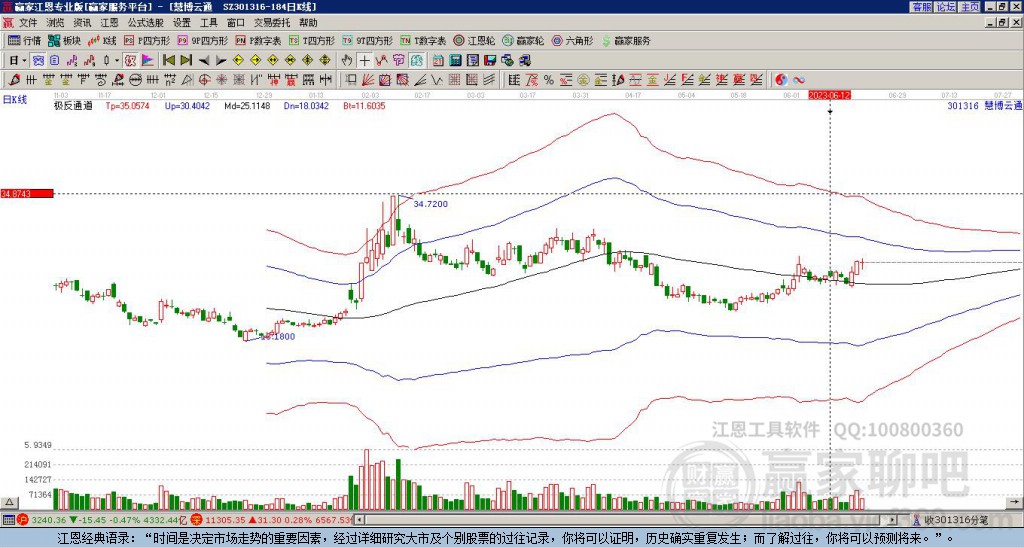Open the 9T四方形 tool
The image size is (1024, 548).
coord(368,40)
